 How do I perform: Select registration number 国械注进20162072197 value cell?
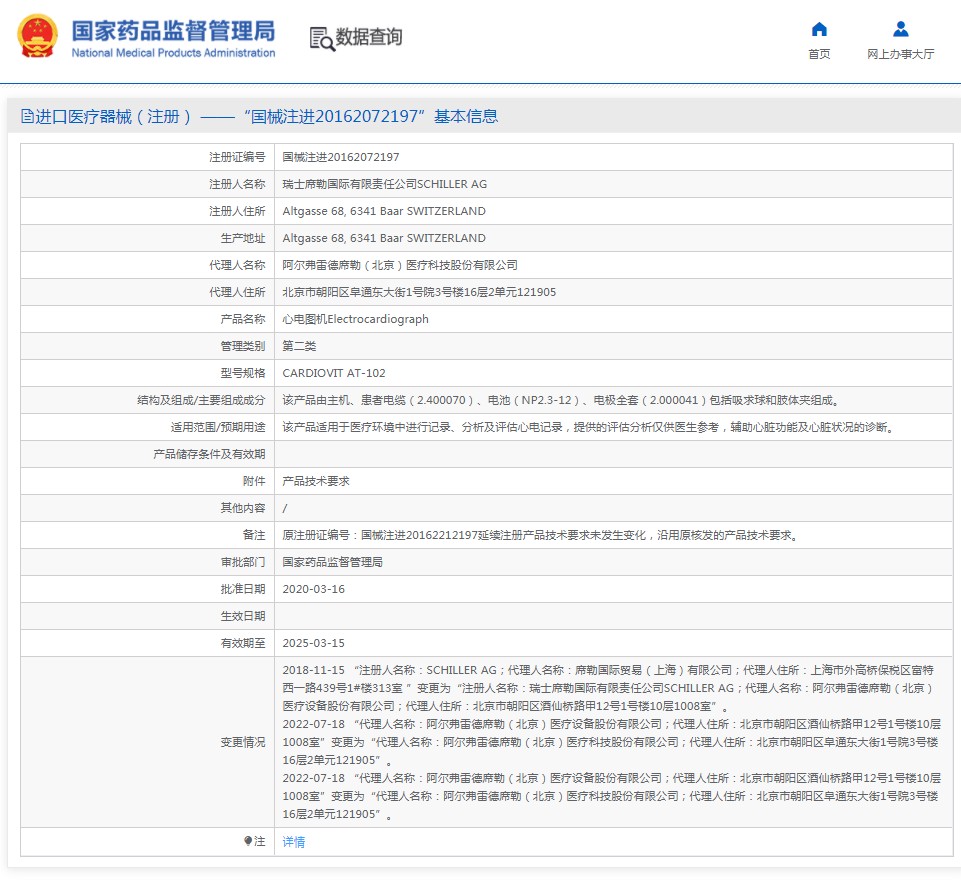click(x=341, y=157)
